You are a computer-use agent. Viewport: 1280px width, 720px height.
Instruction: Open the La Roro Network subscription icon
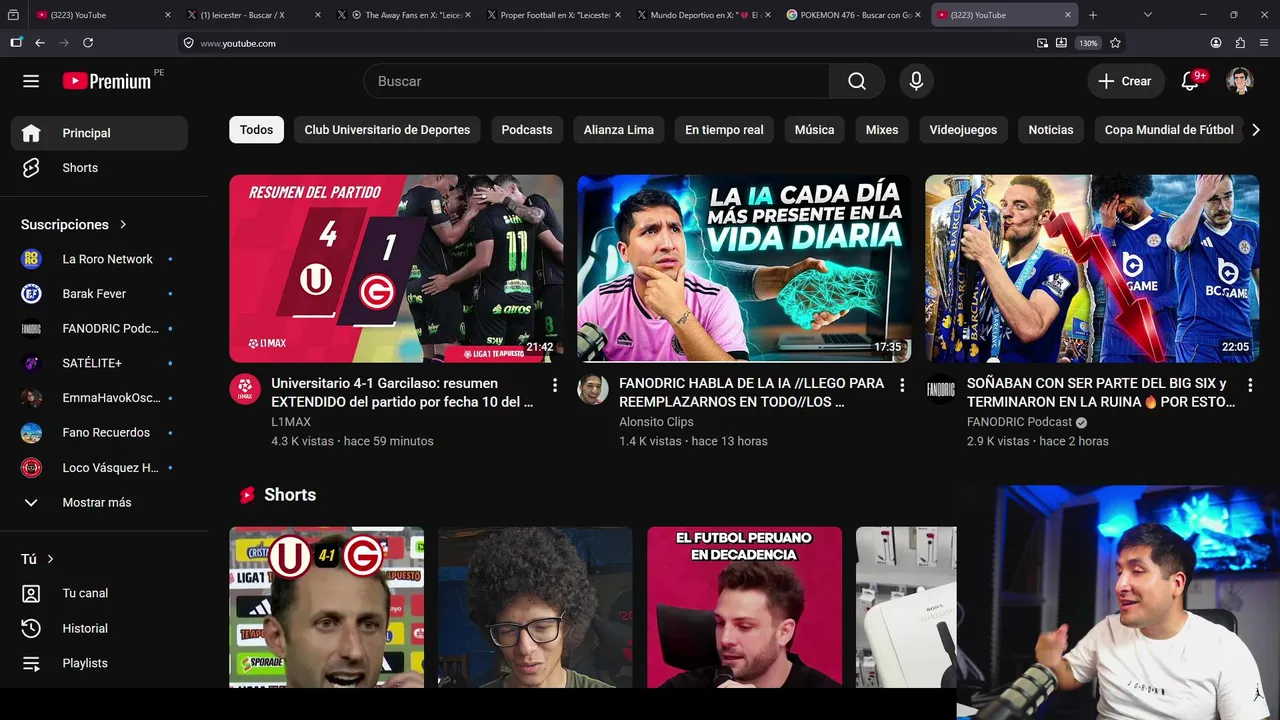click(x=31, y=259)
